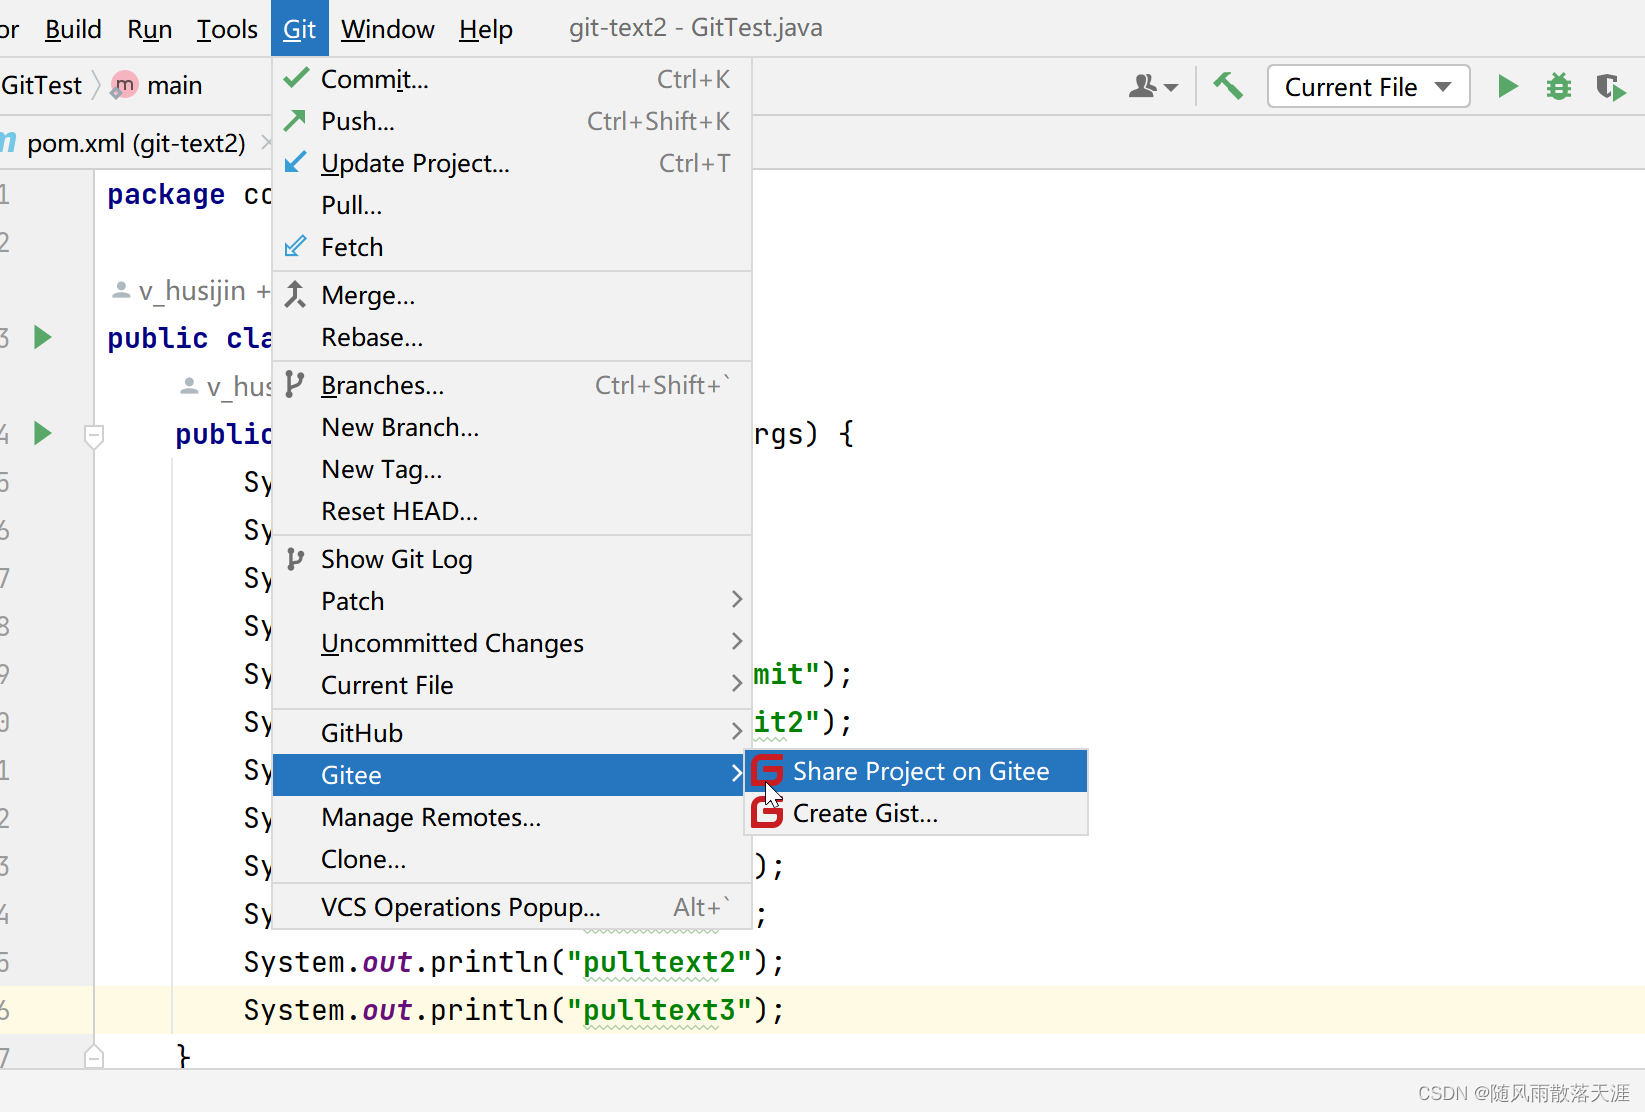Open the Current File run configuration dropdown
Image resolution: width=1645 pixels, height=1112 pixels.
point(1368,86)
